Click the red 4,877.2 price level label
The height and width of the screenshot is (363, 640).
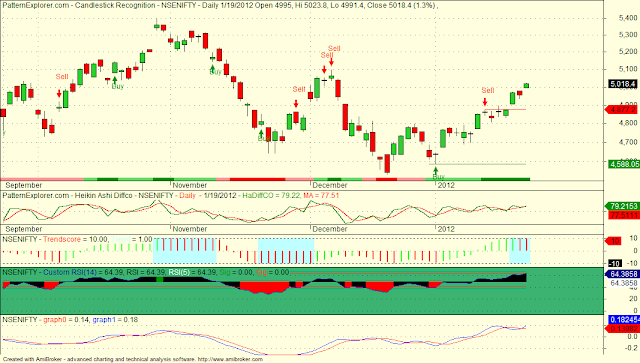pyautogui.click(x=622, y=109)
